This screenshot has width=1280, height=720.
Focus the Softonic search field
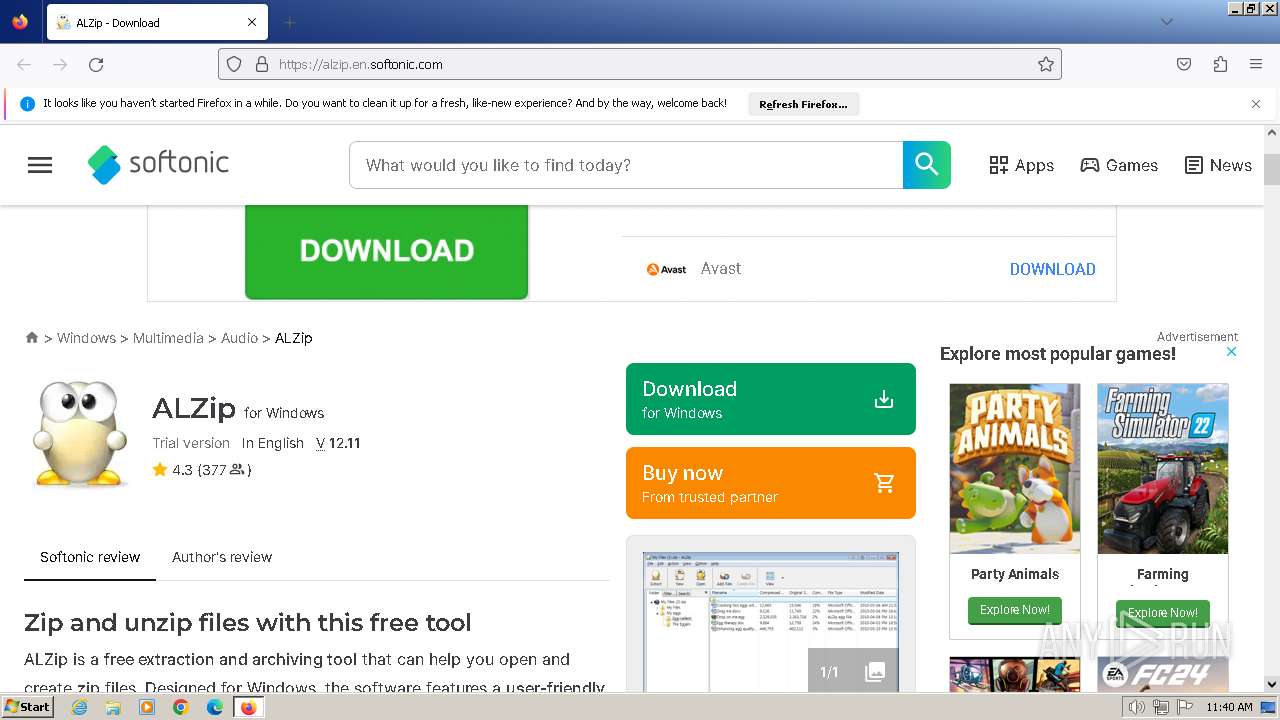[x=626, y=165]
